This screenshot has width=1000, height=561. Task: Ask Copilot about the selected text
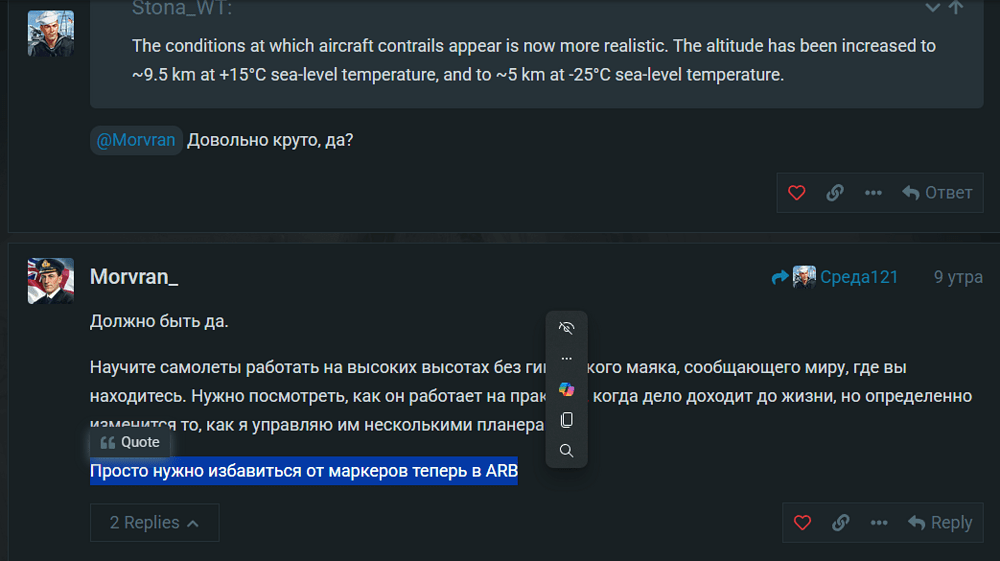pyautogui.click(x=567, y=389)
